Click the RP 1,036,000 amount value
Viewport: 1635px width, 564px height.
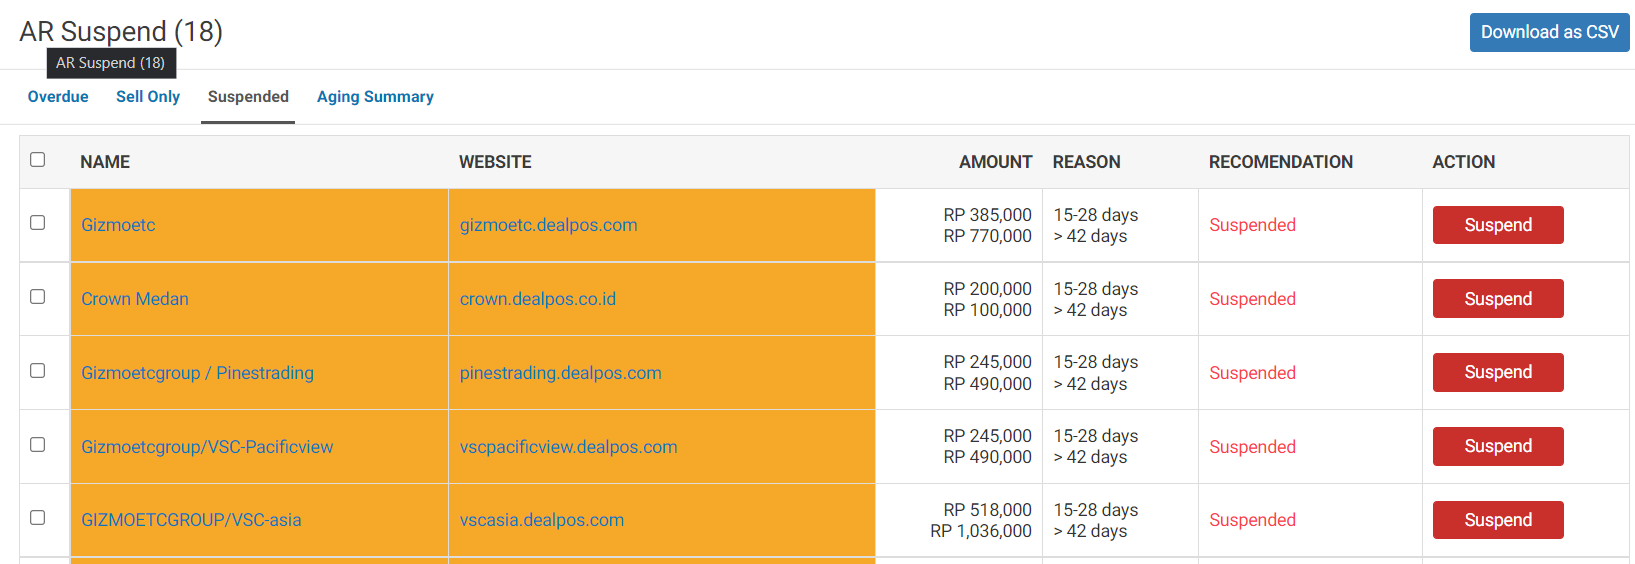tap(981, 531)
